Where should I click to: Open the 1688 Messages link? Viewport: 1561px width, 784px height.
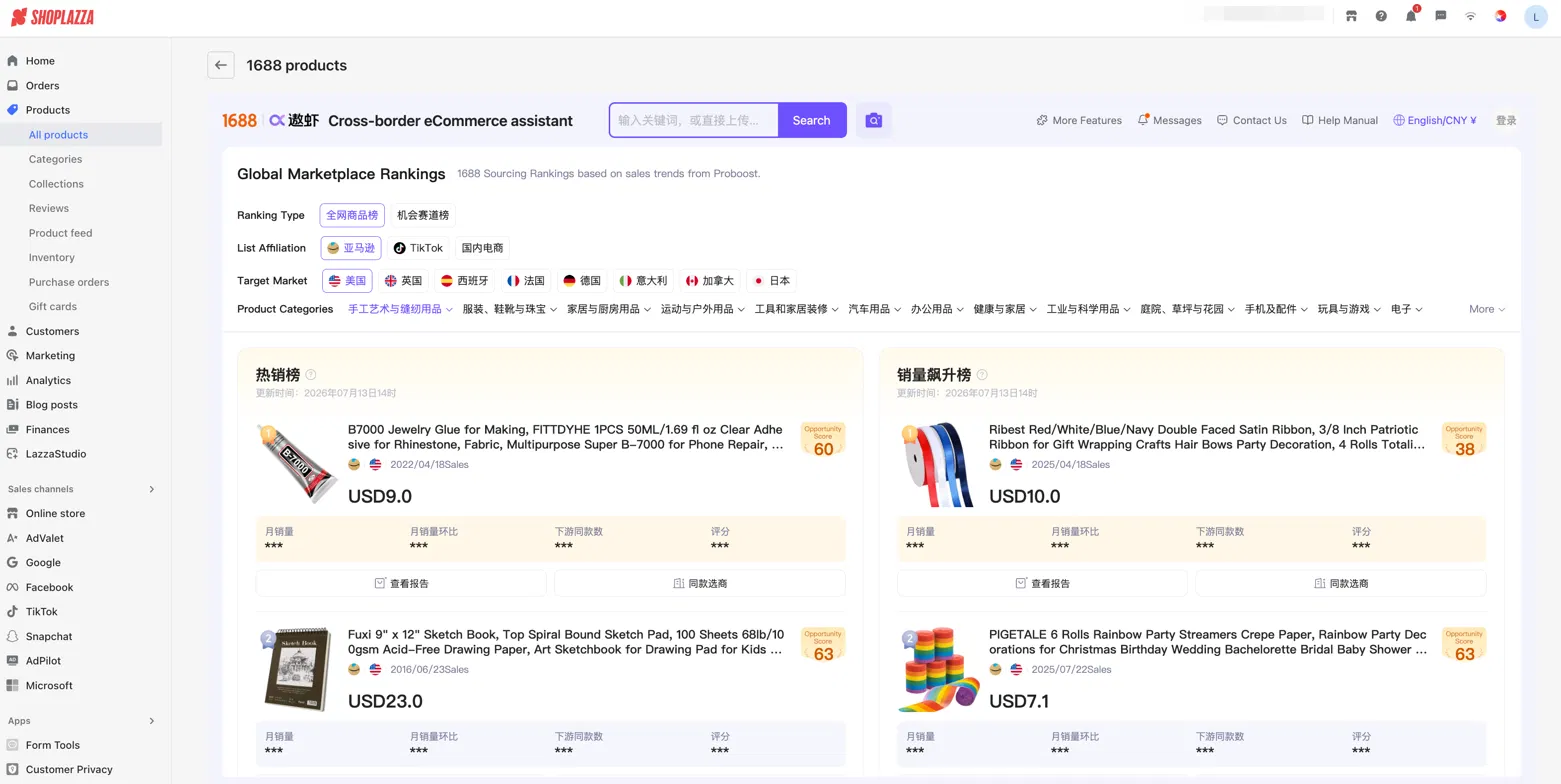click(1169, 120)
